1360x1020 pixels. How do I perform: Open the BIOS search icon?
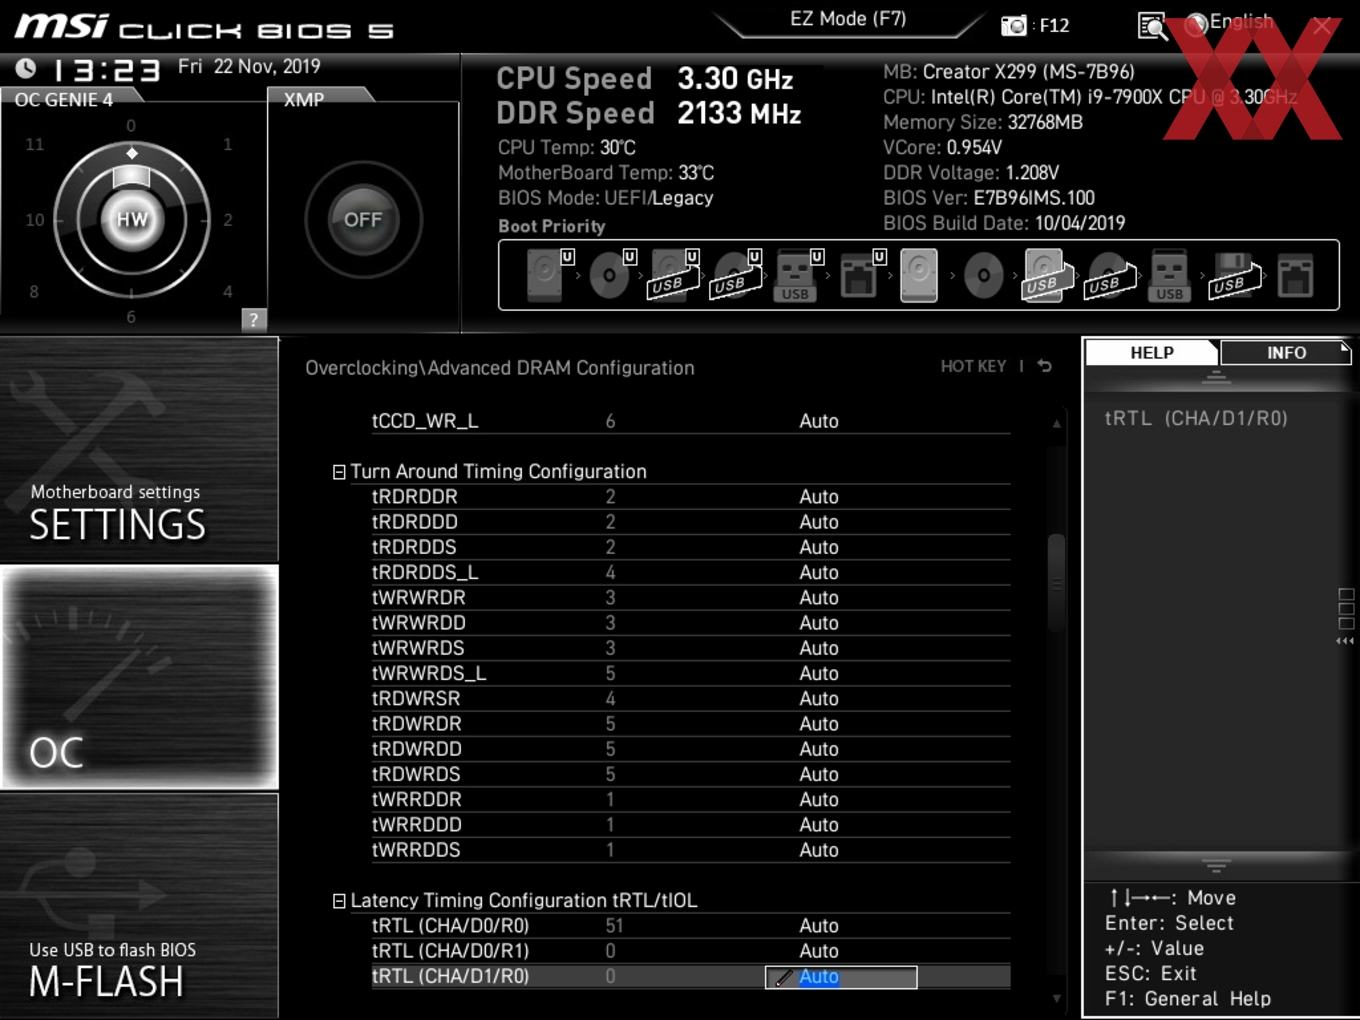1152,26
